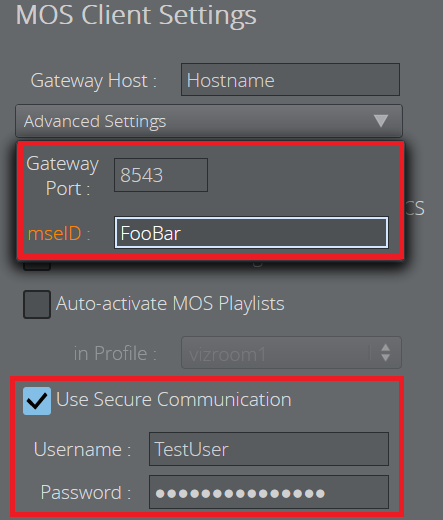The width and height of the screenshot is (443, 520).
Task: Click the Gateway Port label
Action: click(x=63, y=176)
